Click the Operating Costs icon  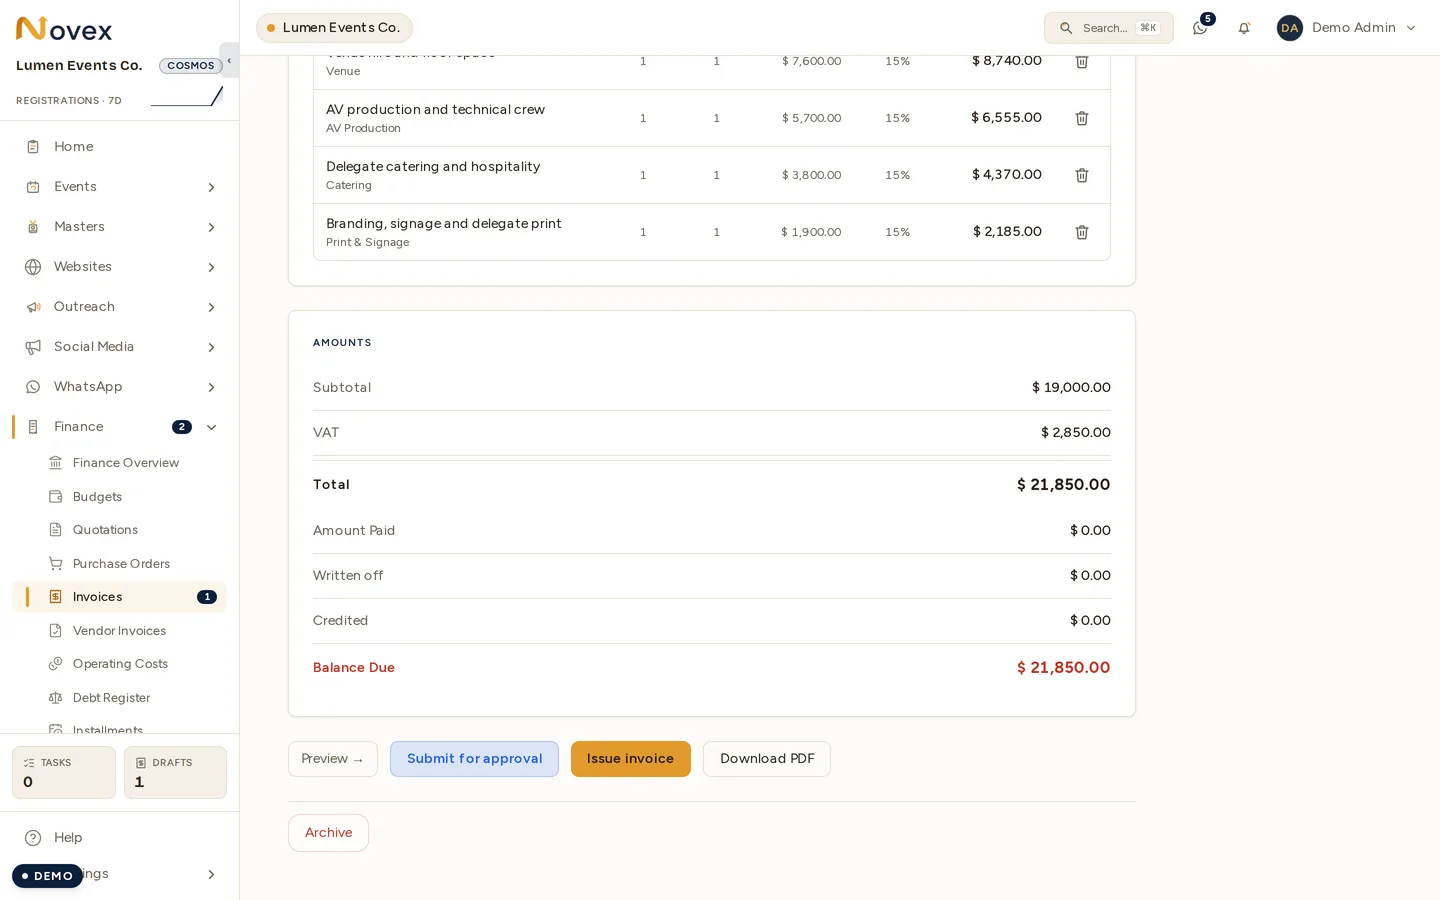coord(56,664)
